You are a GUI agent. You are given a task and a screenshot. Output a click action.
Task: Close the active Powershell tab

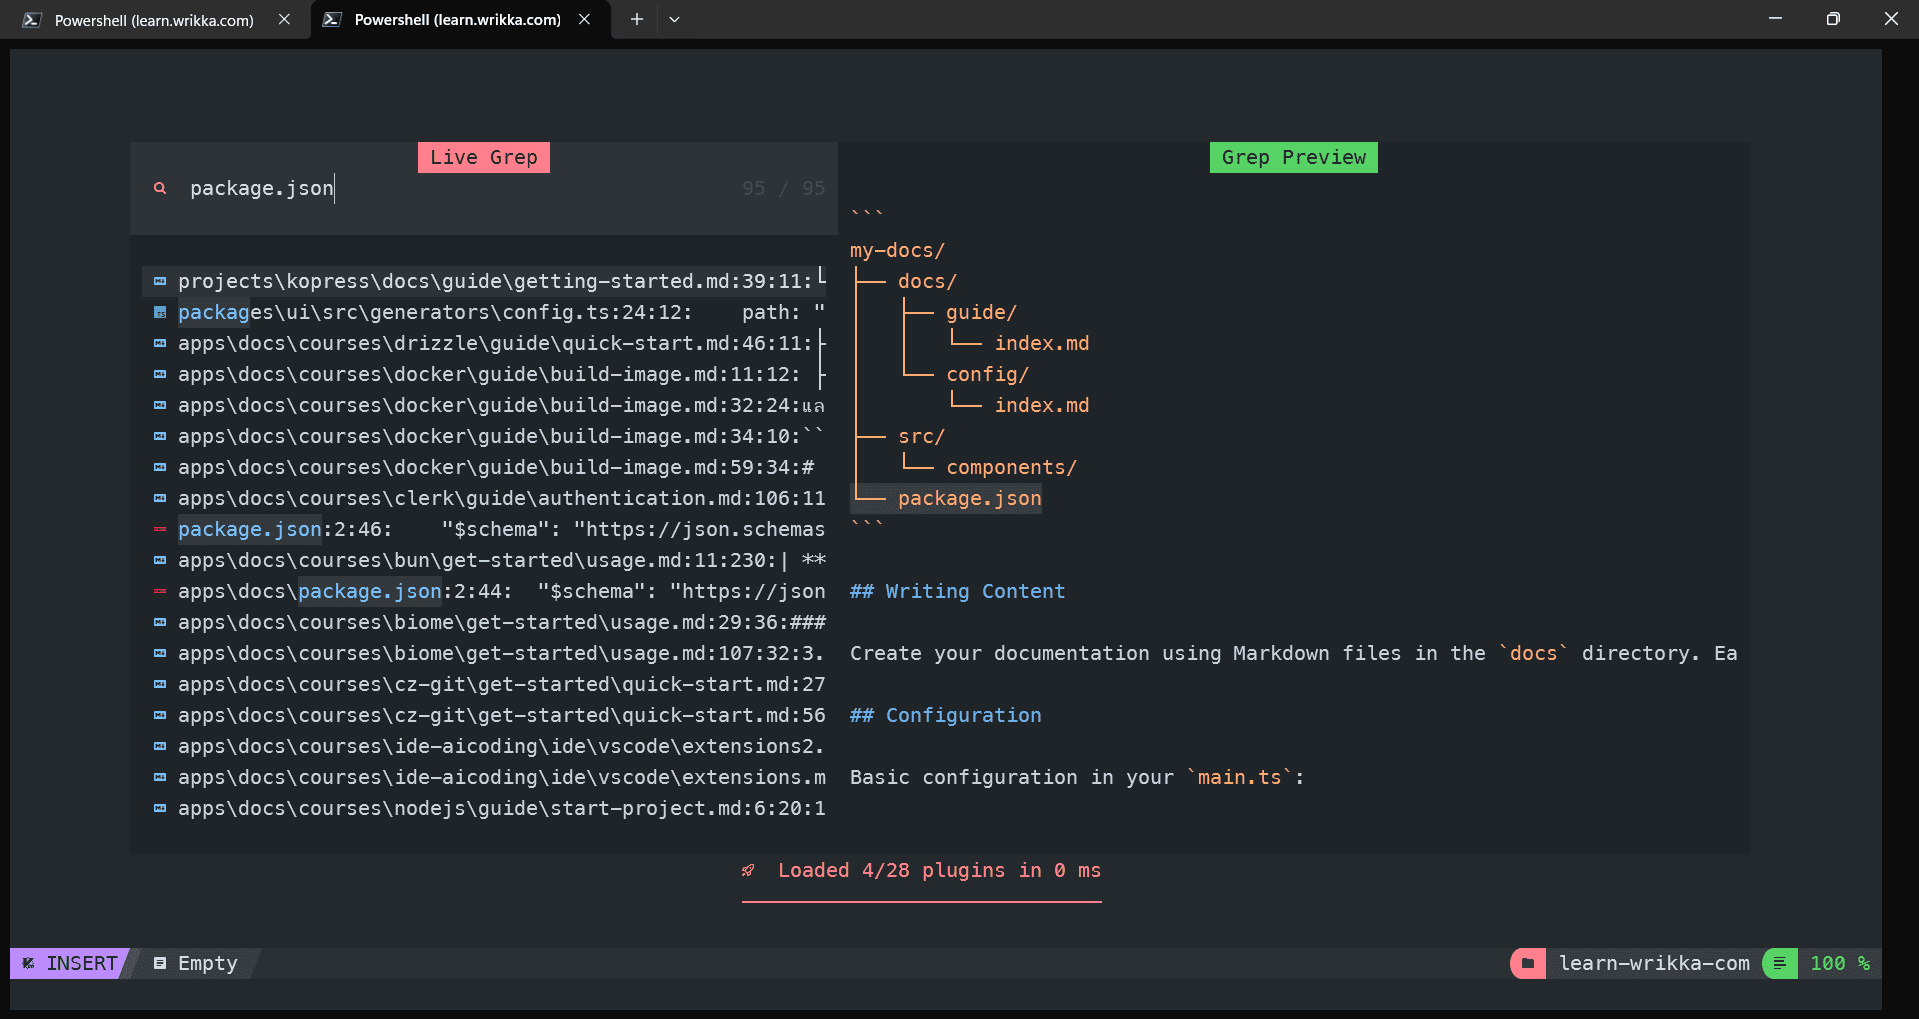[584, 20]
